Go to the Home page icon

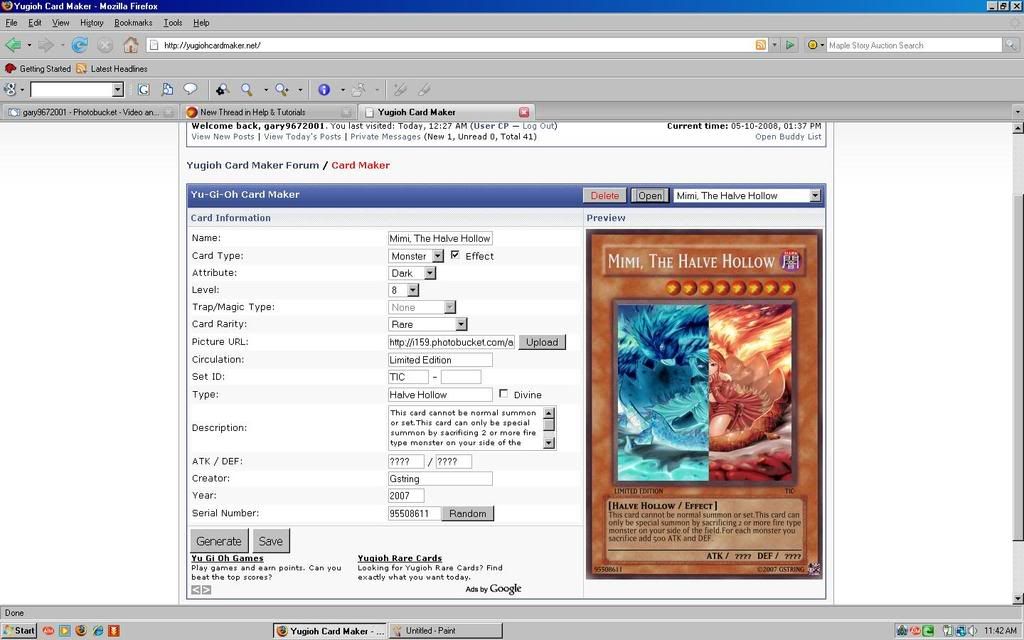tap(131, 45)
